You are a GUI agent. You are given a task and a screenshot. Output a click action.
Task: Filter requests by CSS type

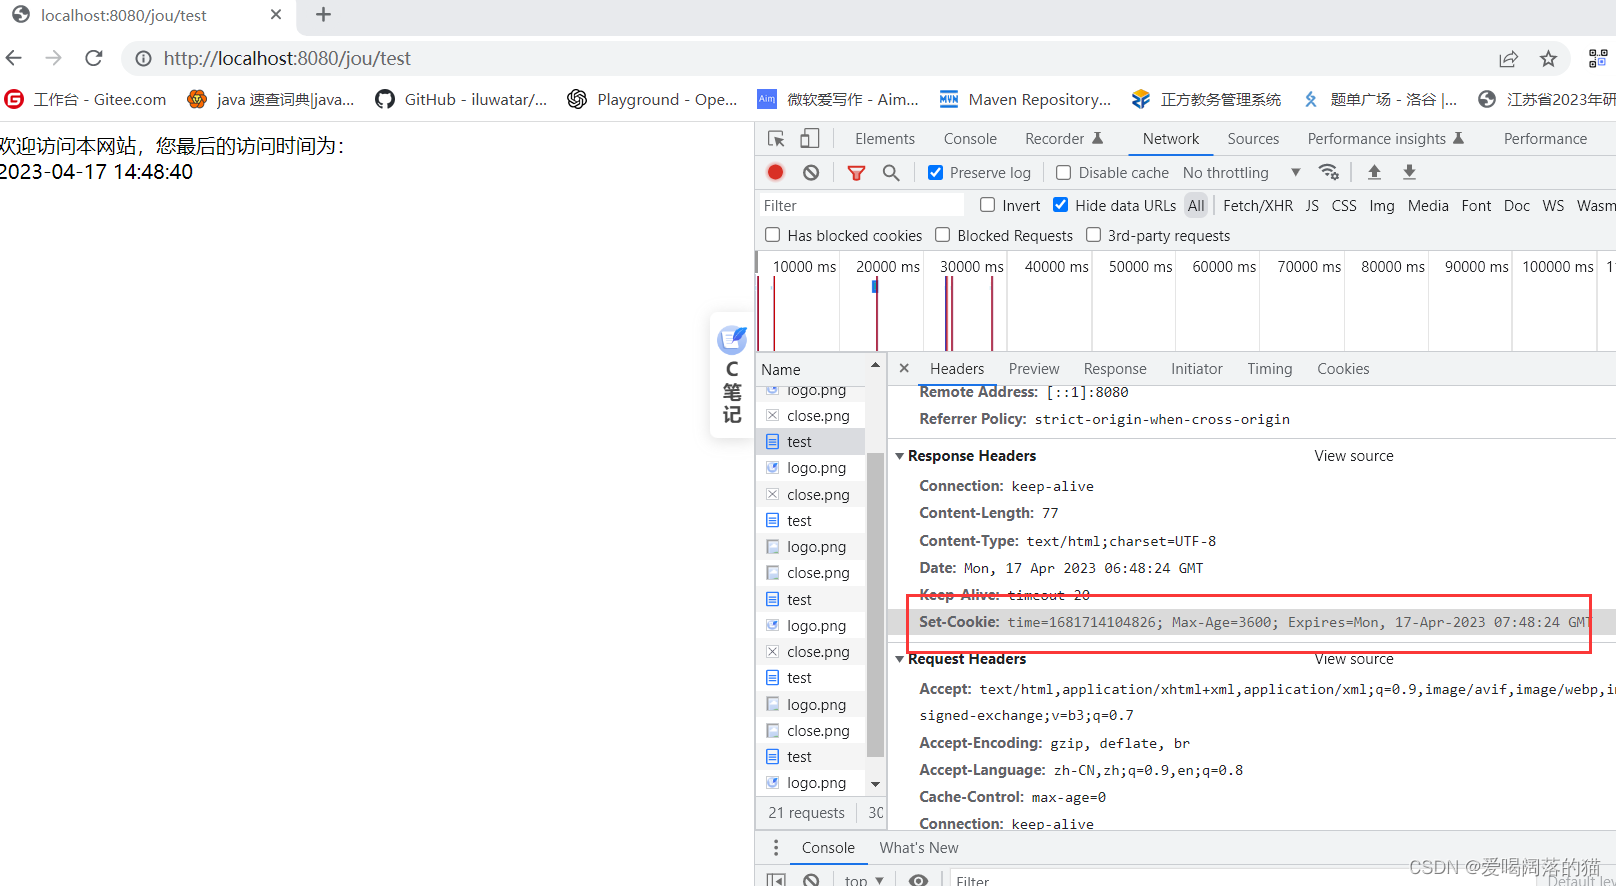(x=1344, y=205)
